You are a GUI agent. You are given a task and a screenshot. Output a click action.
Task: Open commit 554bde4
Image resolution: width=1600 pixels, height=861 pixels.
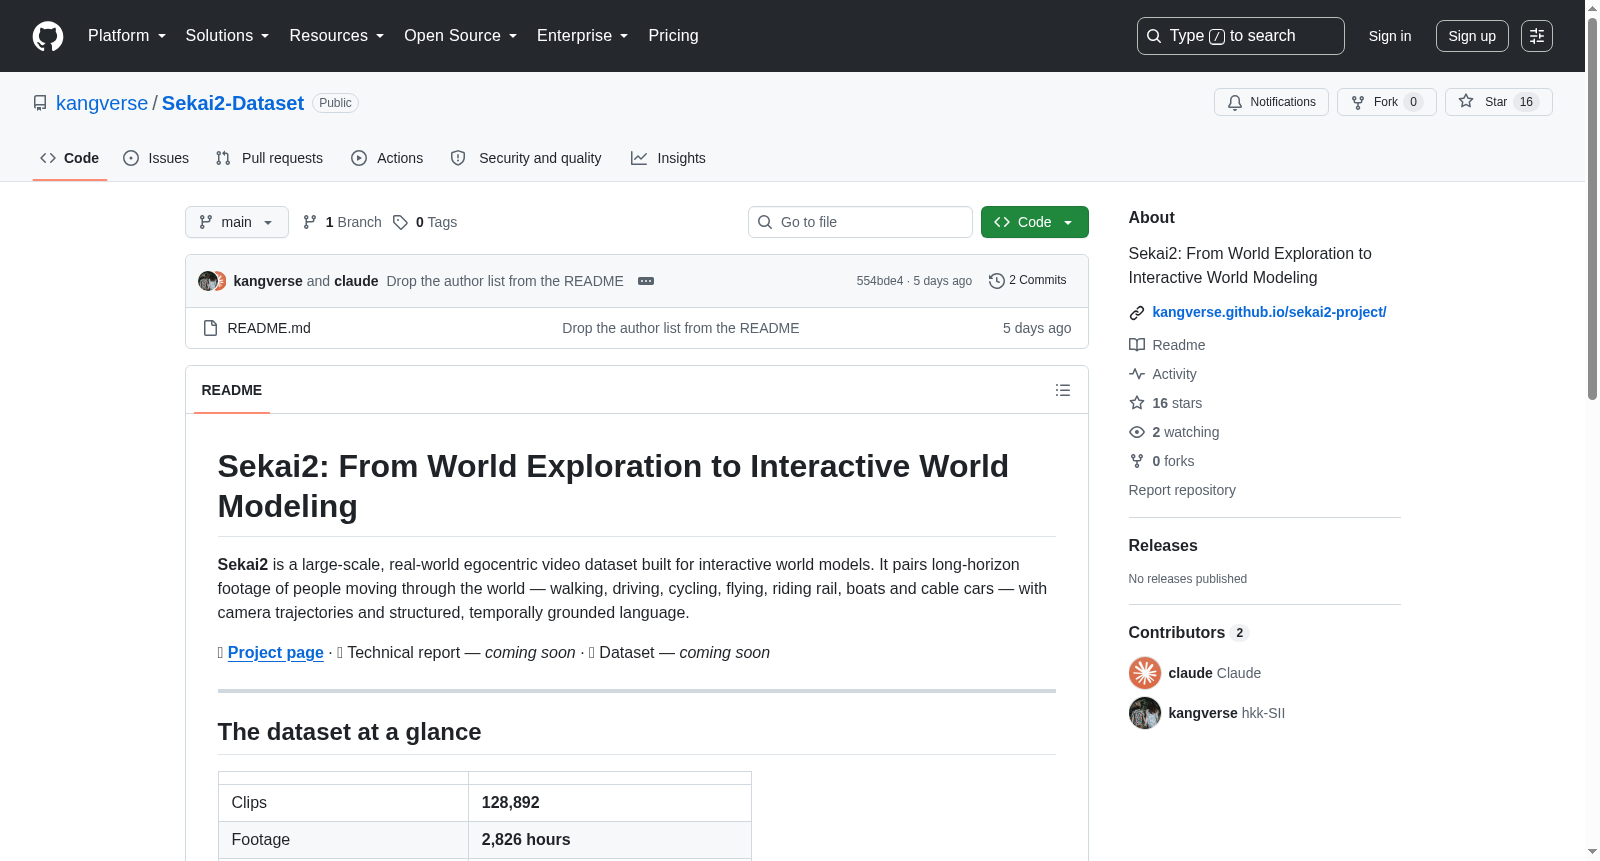pos(880,281)
